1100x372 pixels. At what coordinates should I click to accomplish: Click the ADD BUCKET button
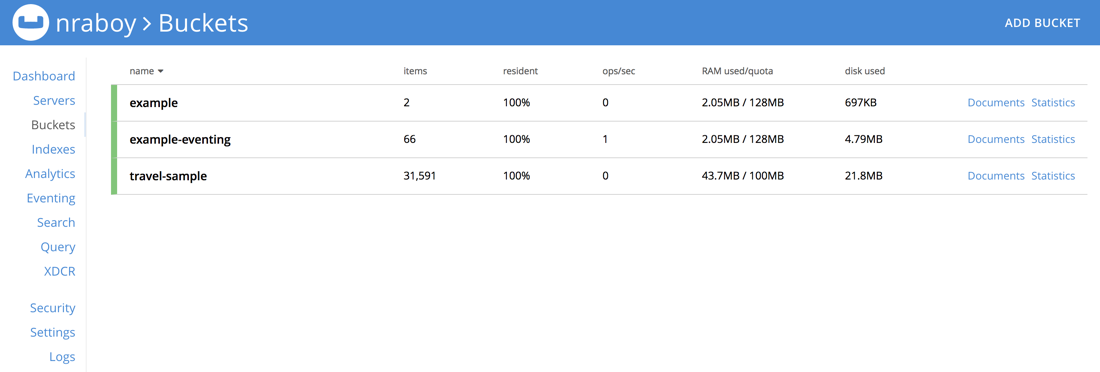[1042, 23]
